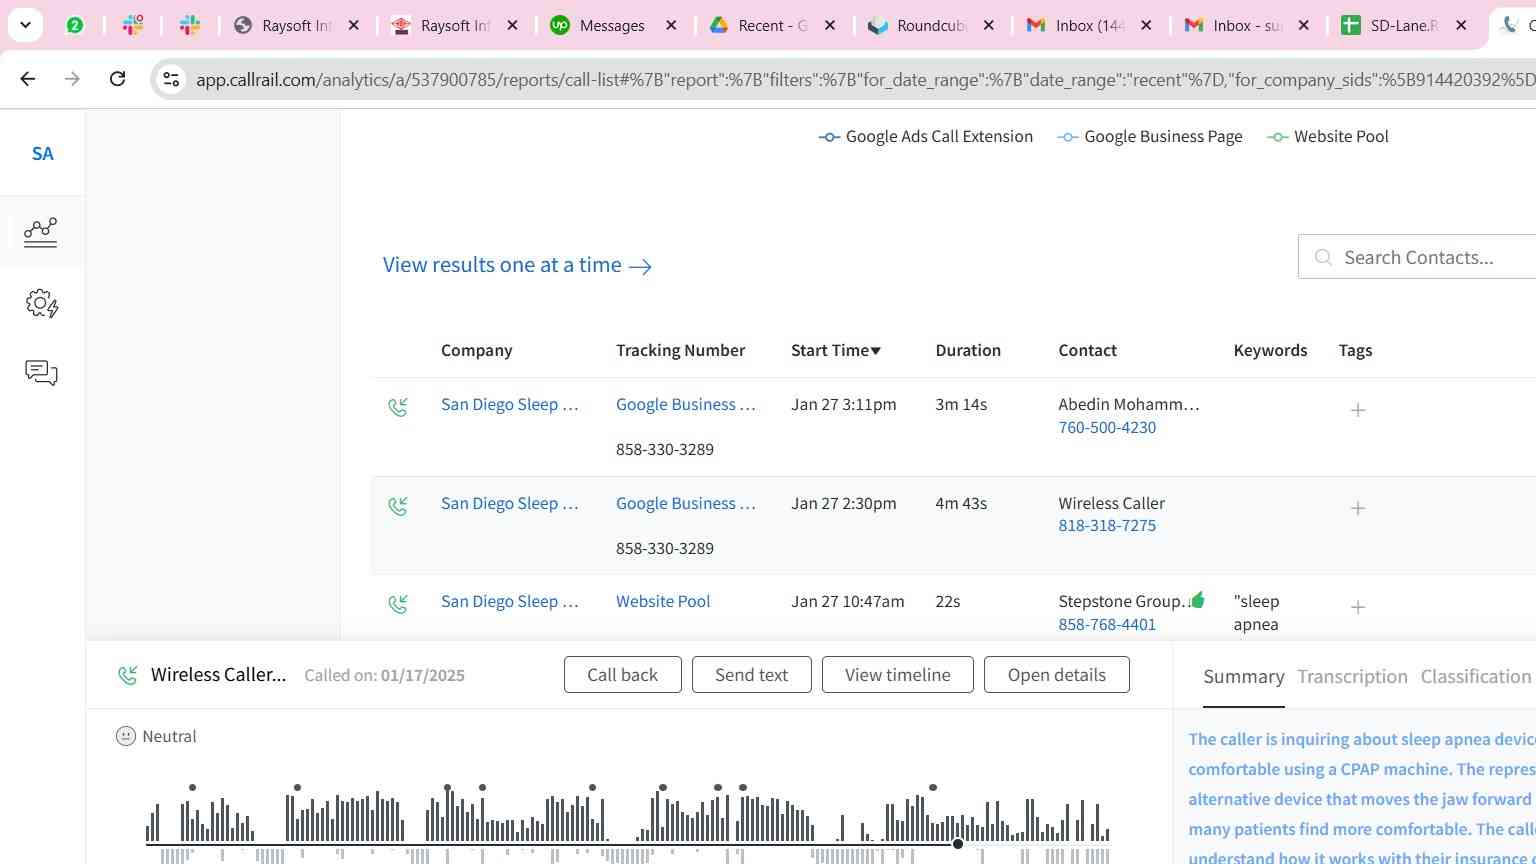This screenshot has width=1536, height=864.
Task: Click the Call back button
Action: coord(622,675)
